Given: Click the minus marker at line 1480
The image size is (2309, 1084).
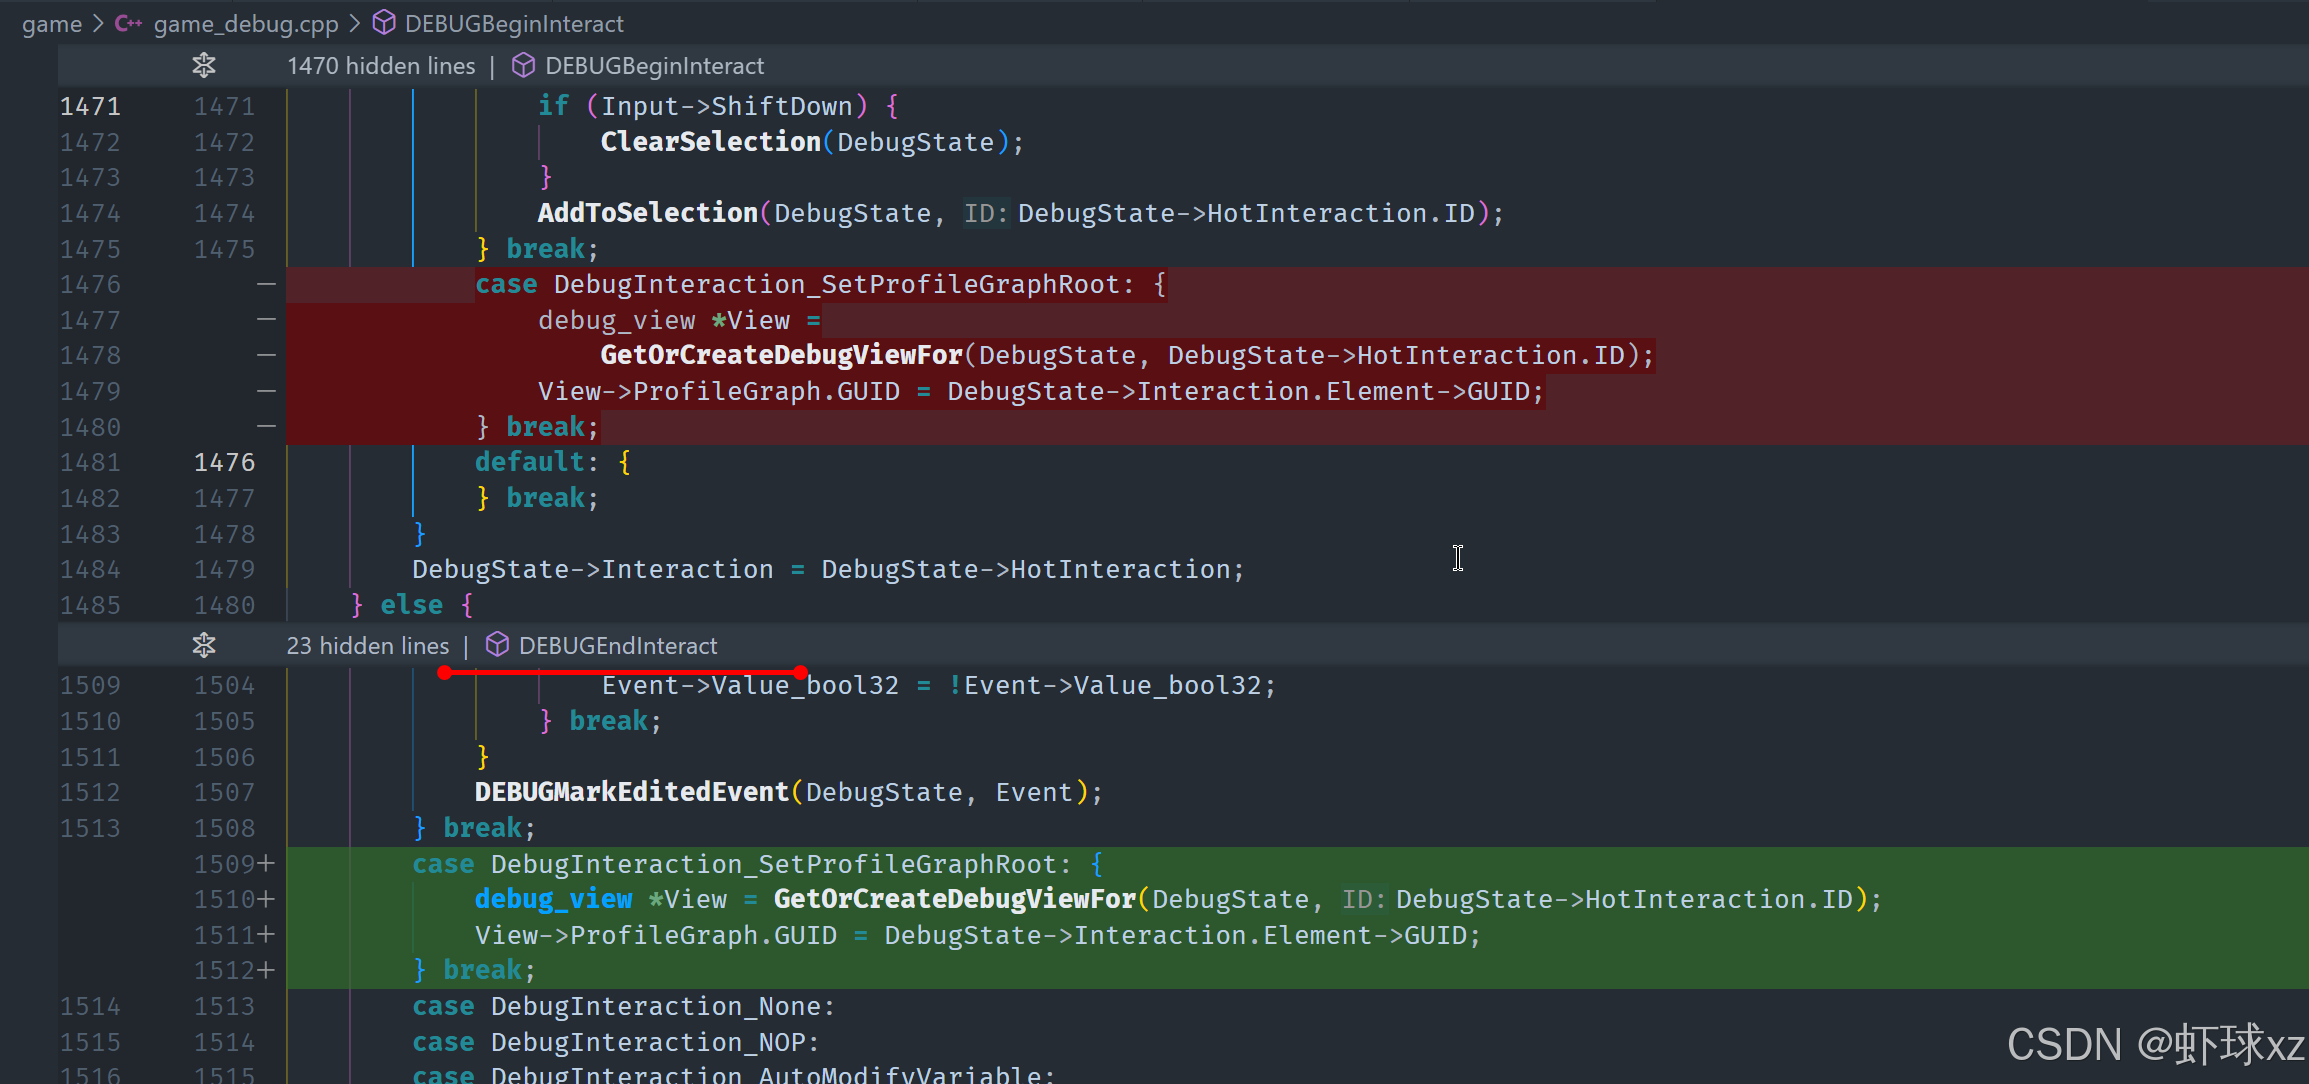Looking at the screenshot, I should (266, 427).
